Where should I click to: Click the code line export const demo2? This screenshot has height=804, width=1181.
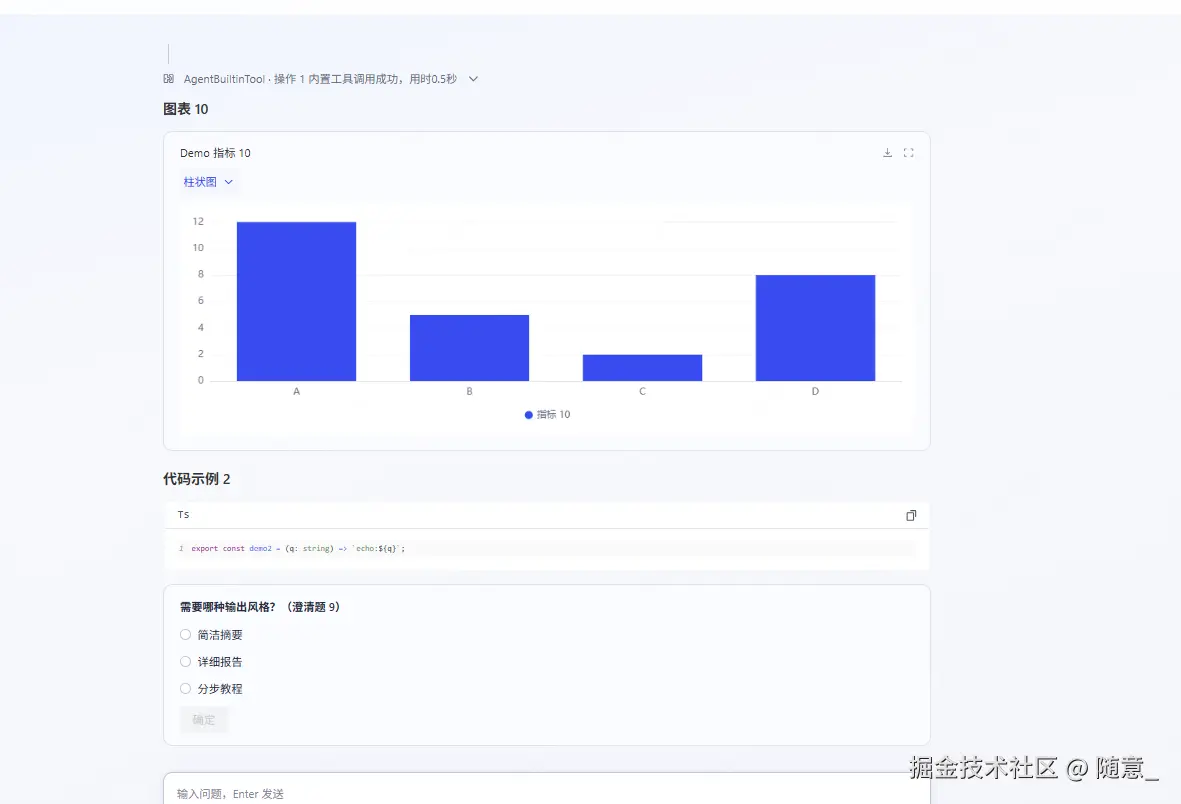tap(298, 549)
